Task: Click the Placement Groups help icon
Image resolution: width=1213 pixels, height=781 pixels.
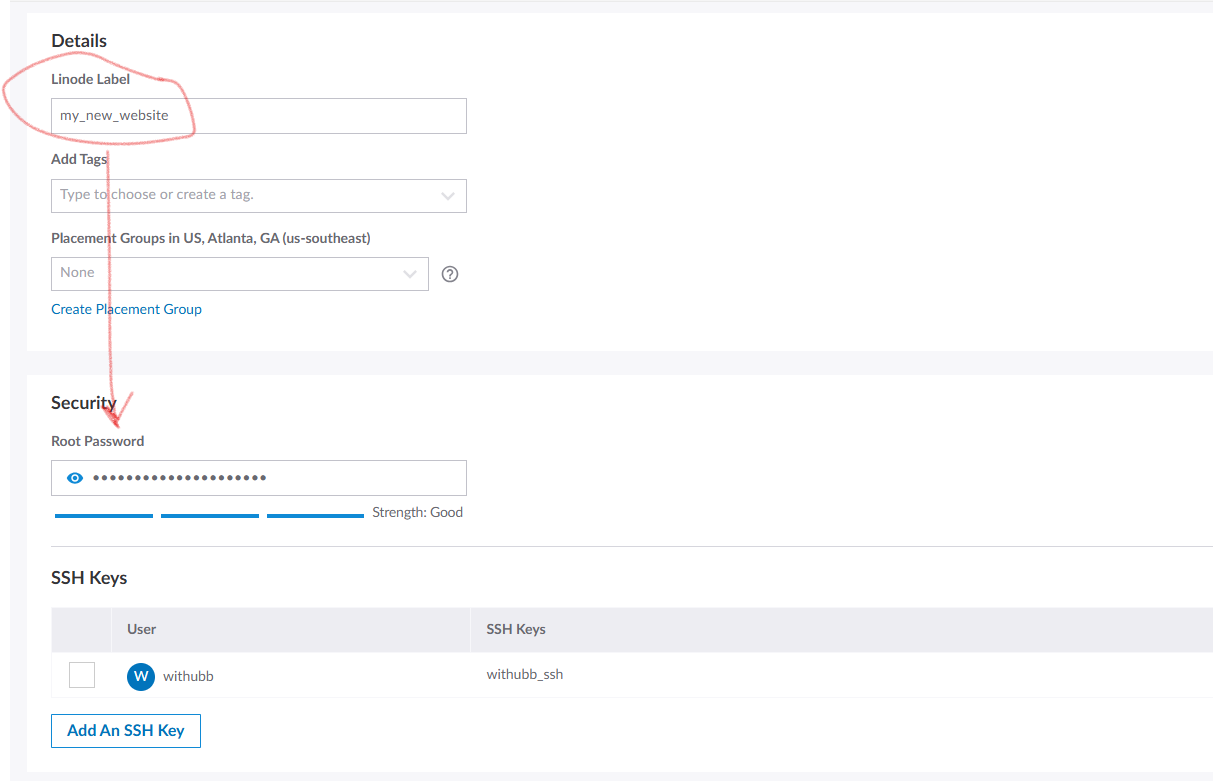Action: click(450, 274)
